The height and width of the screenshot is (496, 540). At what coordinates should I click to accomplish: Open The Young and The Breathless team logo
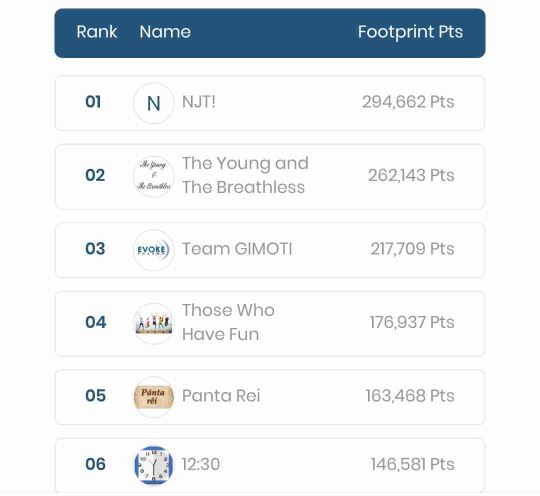click(x=154, y=176)
